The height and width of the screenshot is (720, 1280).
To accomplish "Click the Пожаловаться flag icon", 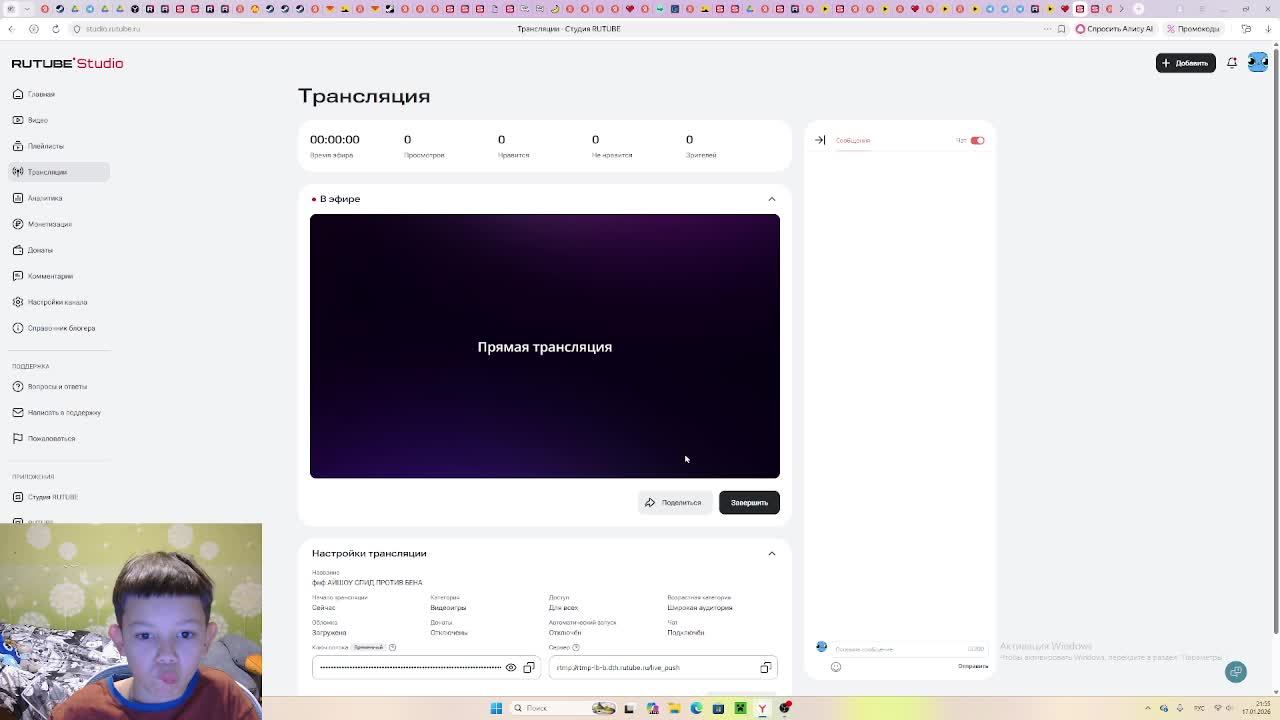I will pos(18,438).
